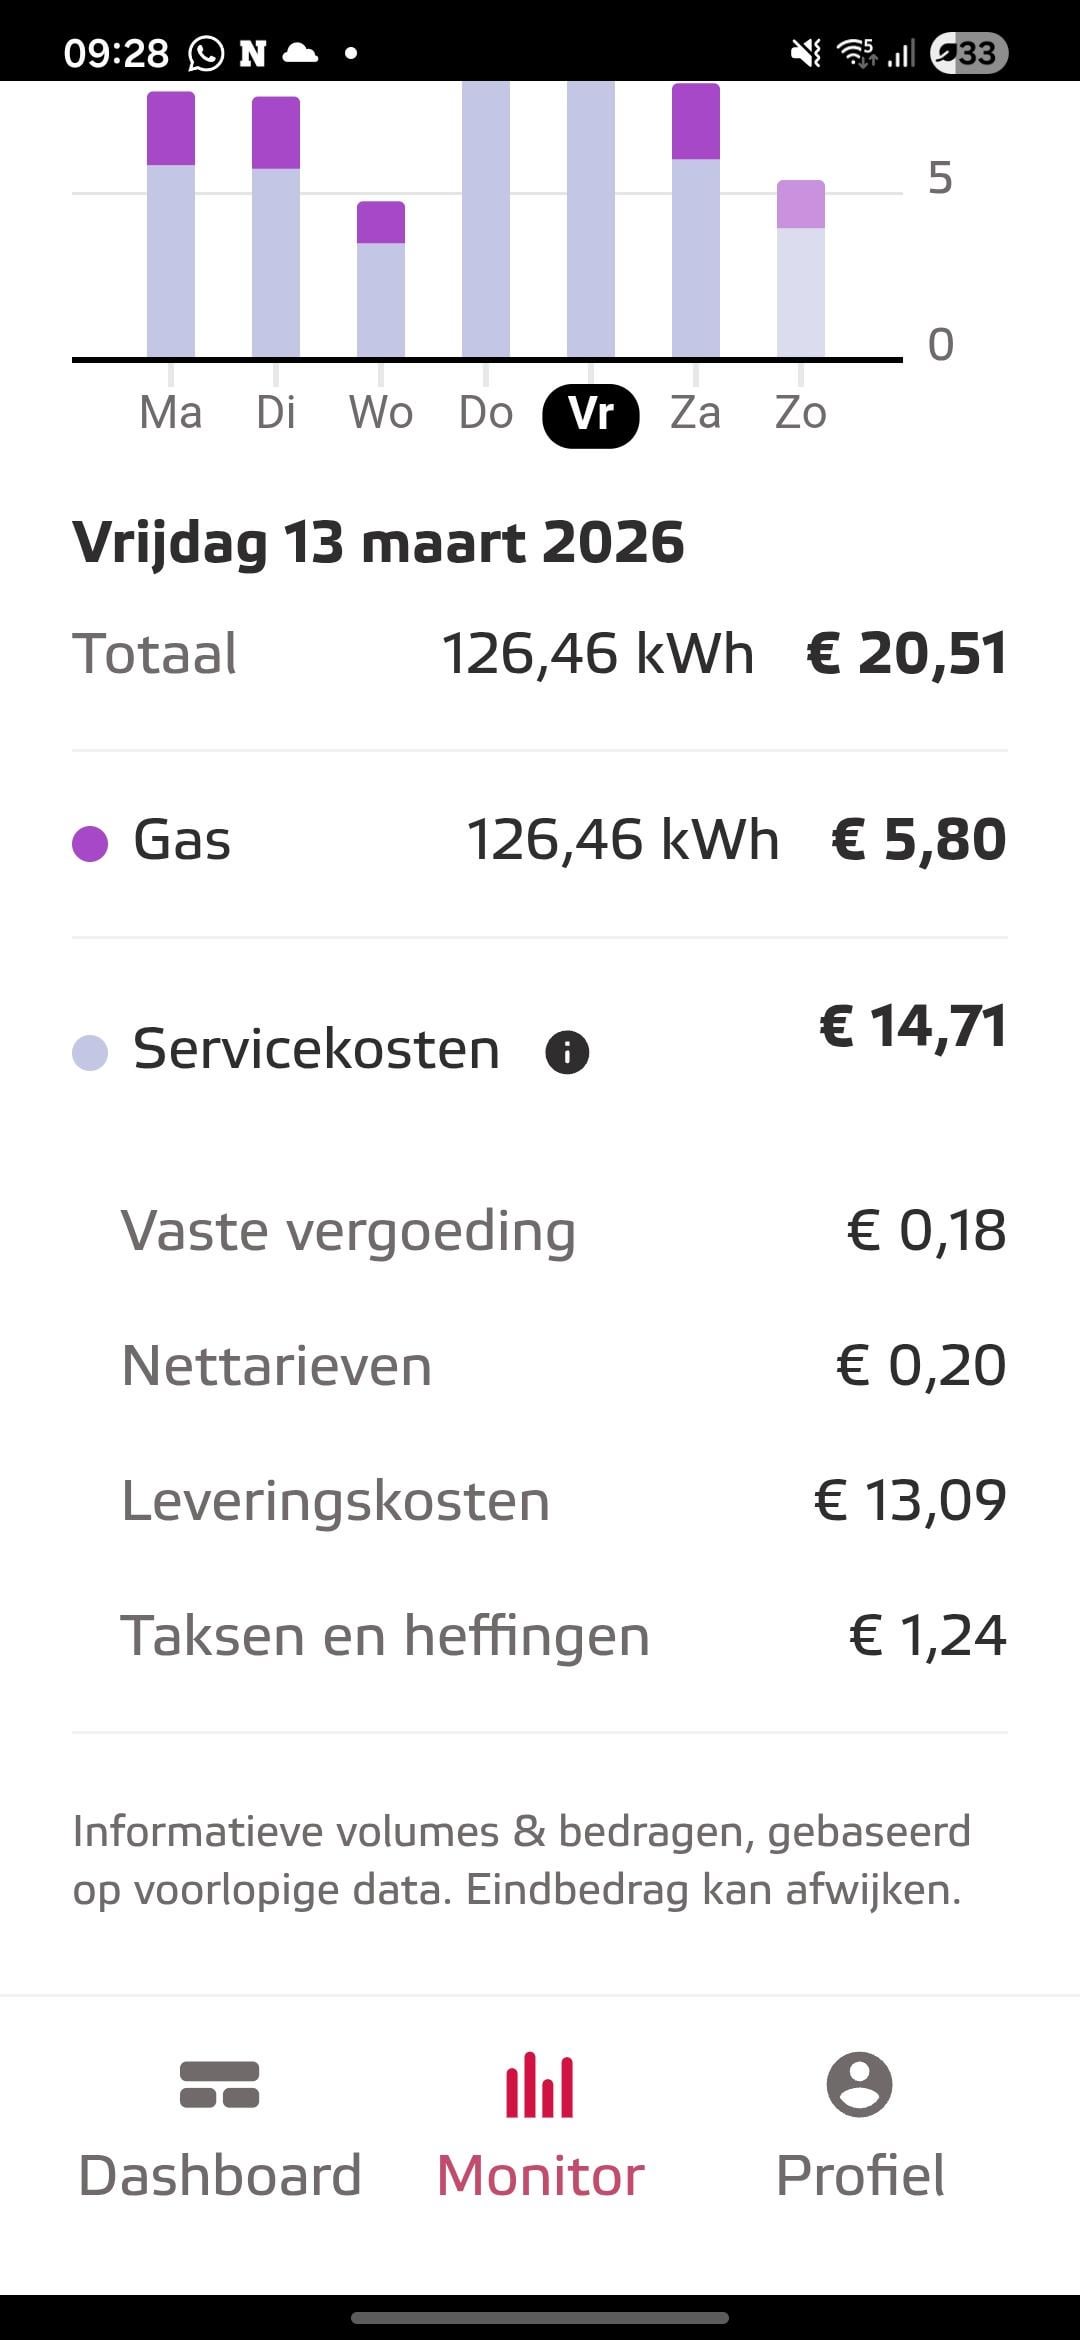Viewport: 1080px width, 2340px height.
Task: Select Wo in the weekday axis
Action: [x=381, y=413]
